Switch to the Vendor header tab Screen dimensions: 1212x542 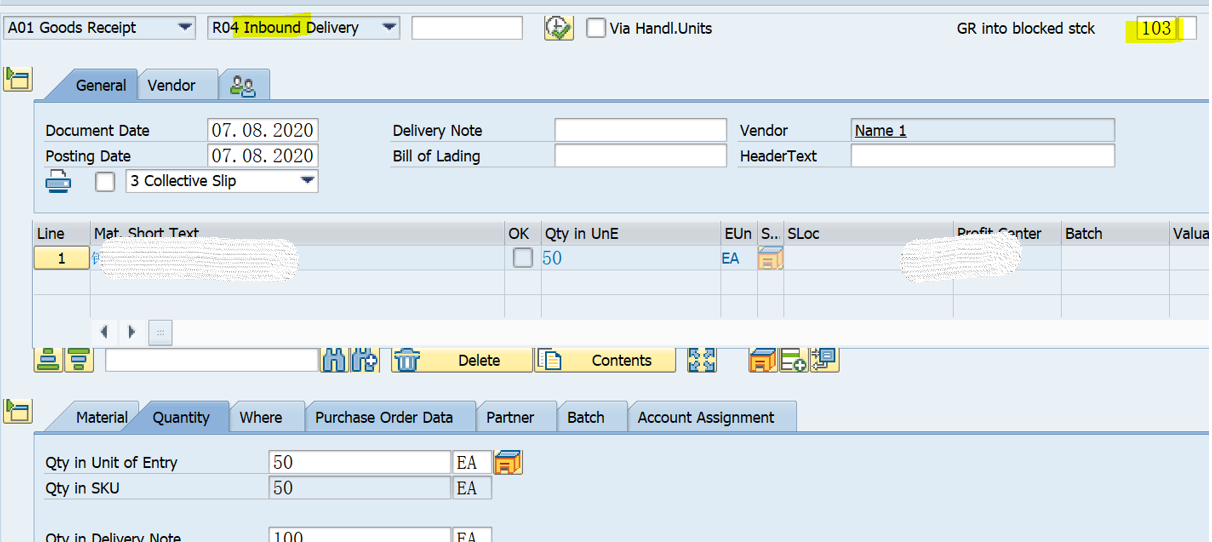click(x=171, y=85)
